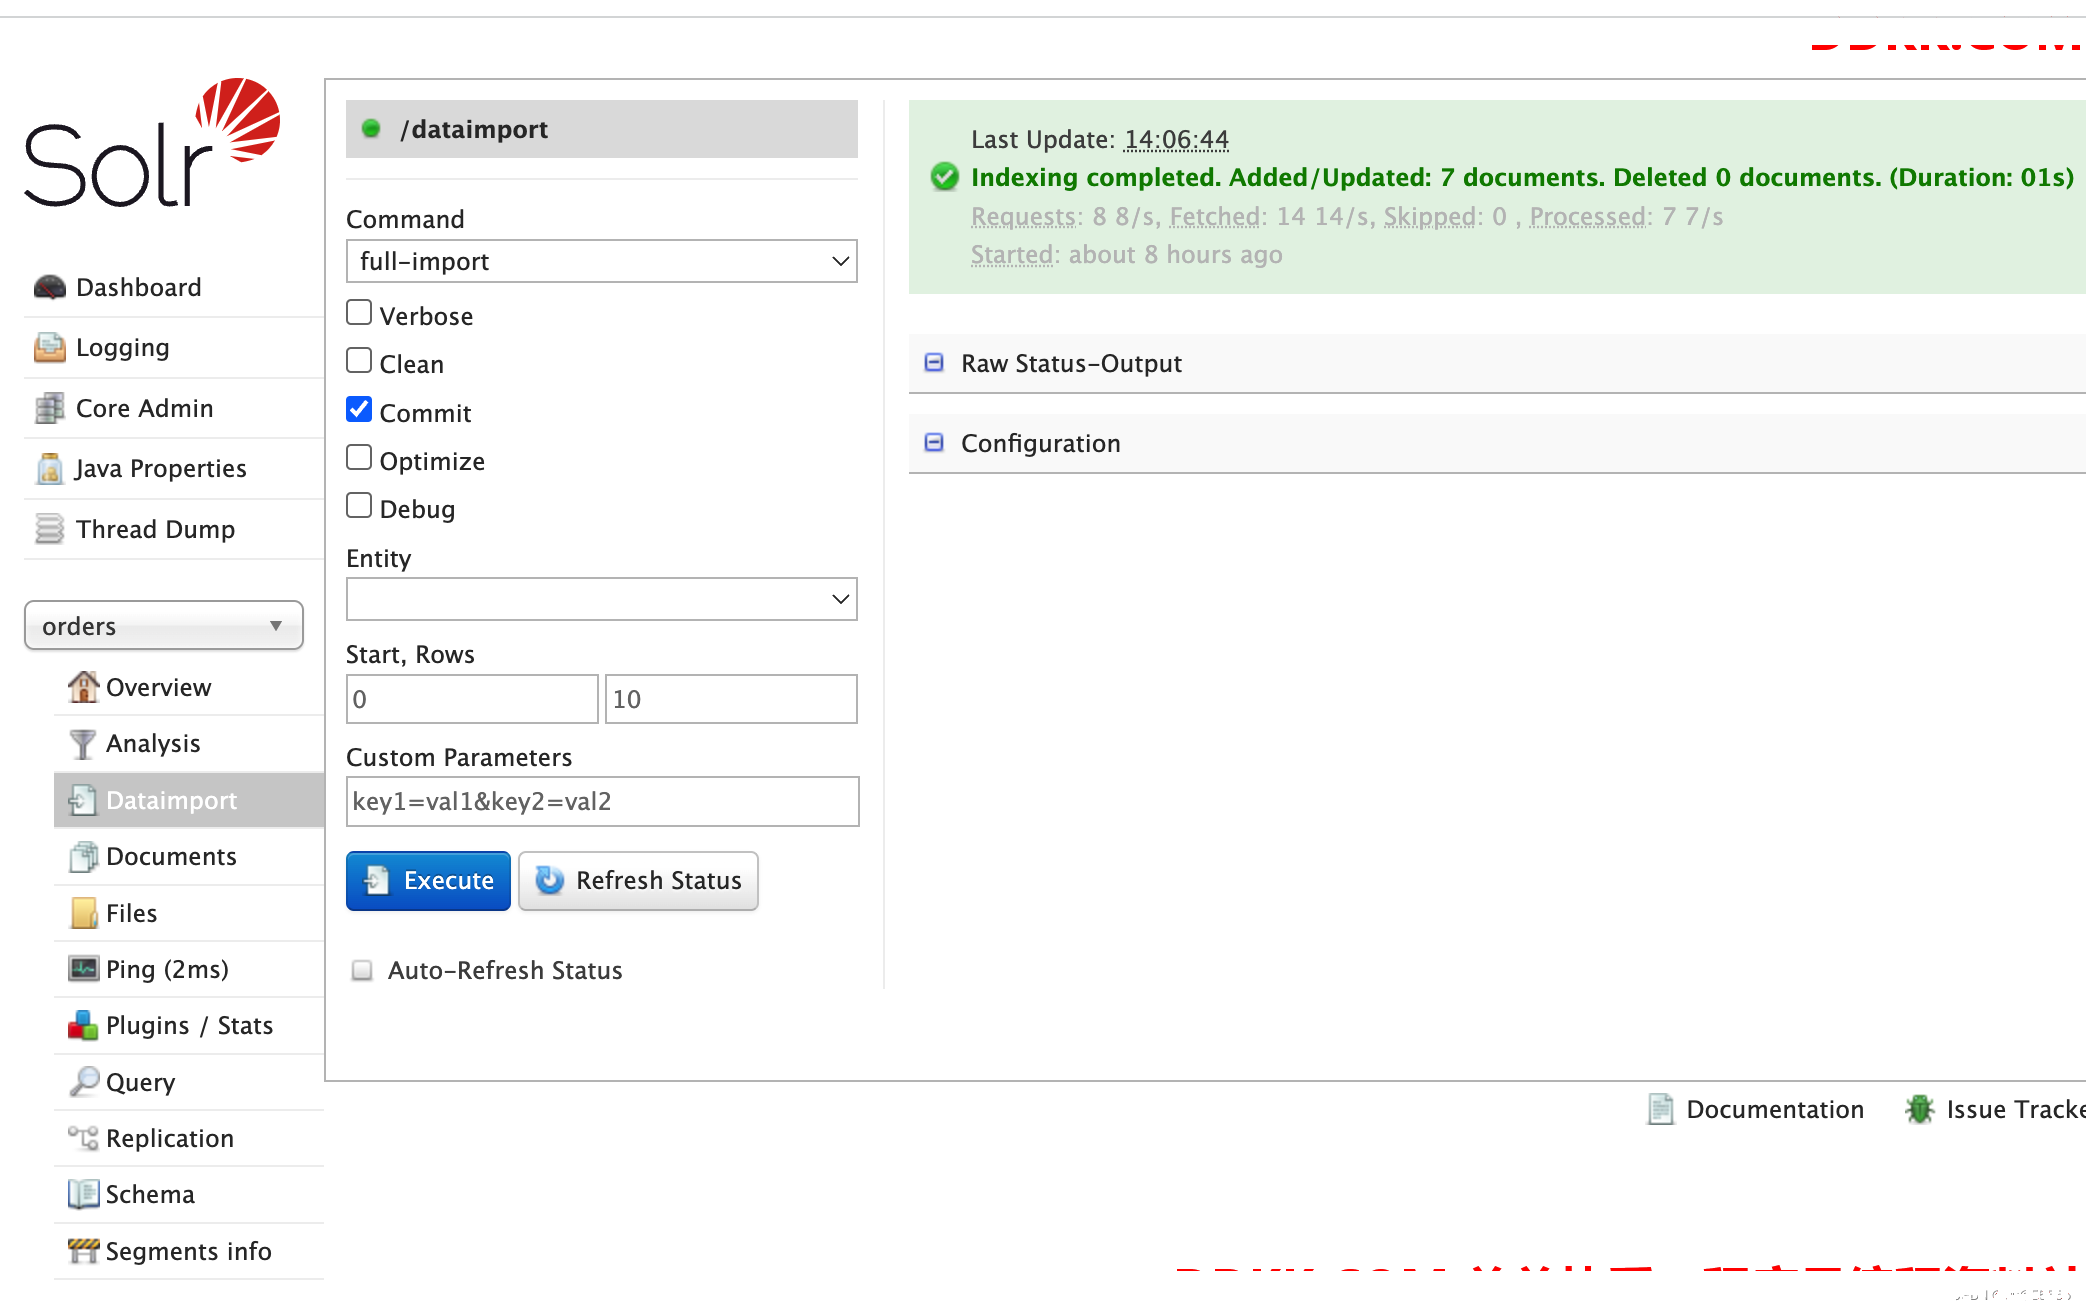Open Java Properties menu item
The height and width of the screenshot is (1310, 2086).
coord(160,468)
